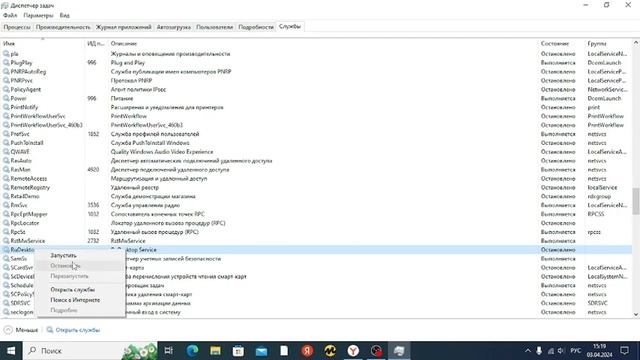640x360 pixels.
Task: Switch to the Автозагрузка tab
Action: [x=174, y=27]
